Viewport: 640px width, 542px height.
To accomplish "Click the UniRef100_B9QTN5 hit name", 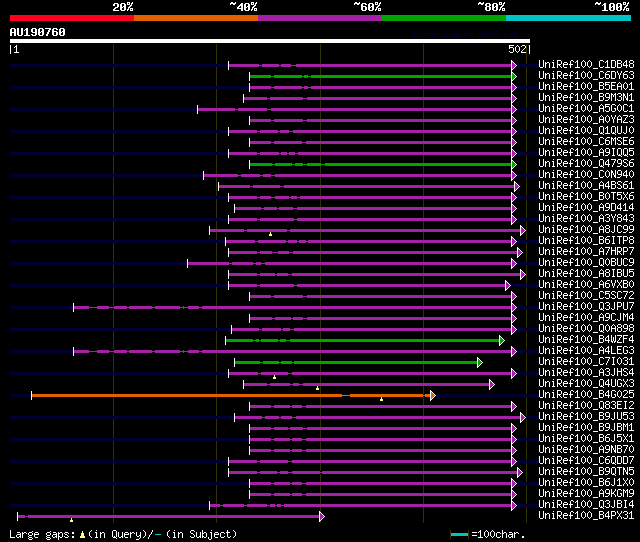I will [x=586, y=472].
